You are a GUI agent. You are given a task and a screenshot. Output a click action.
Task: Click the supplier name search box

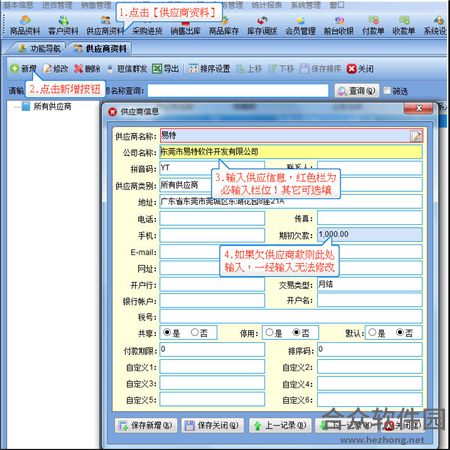point(238,91)
